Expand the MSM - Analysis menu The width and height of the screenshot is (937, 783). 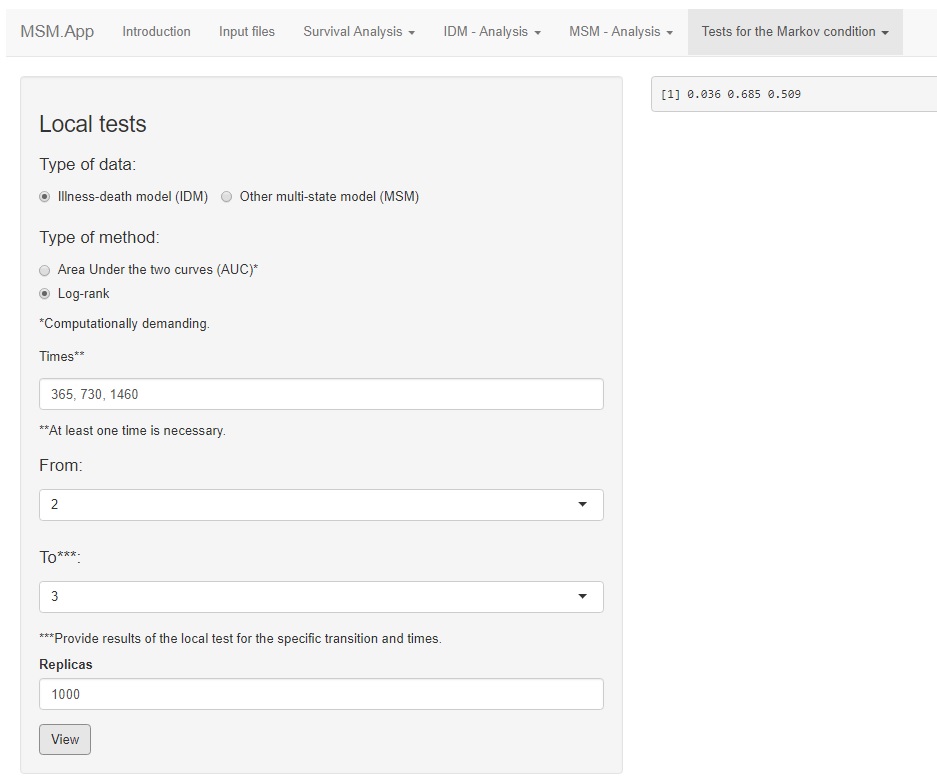click(x=621, y=32)
